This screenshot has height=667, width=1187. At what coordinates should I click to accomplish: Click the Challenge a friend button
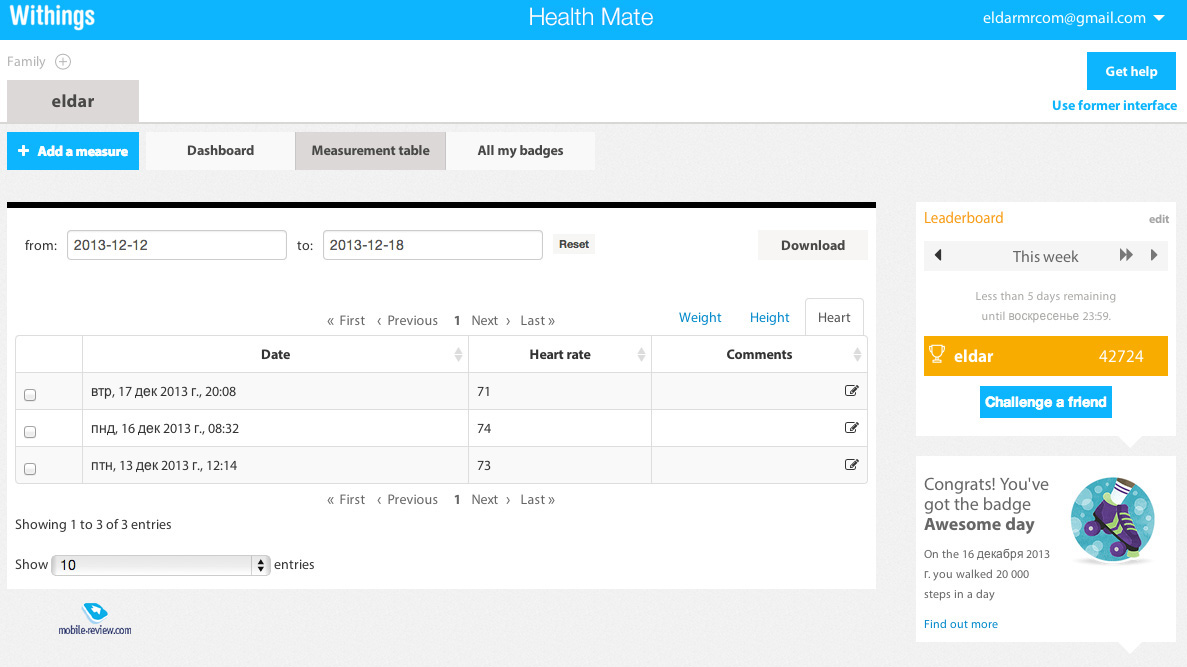1045,402
